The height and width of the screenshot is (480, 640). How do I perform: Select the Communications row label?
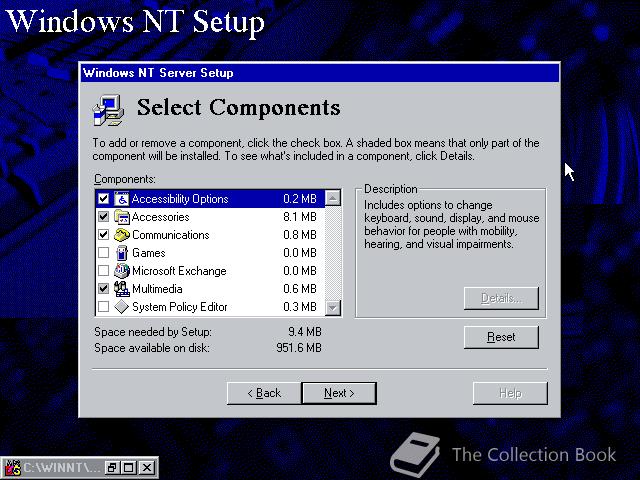pyautogui.click(x=171, y=235)
